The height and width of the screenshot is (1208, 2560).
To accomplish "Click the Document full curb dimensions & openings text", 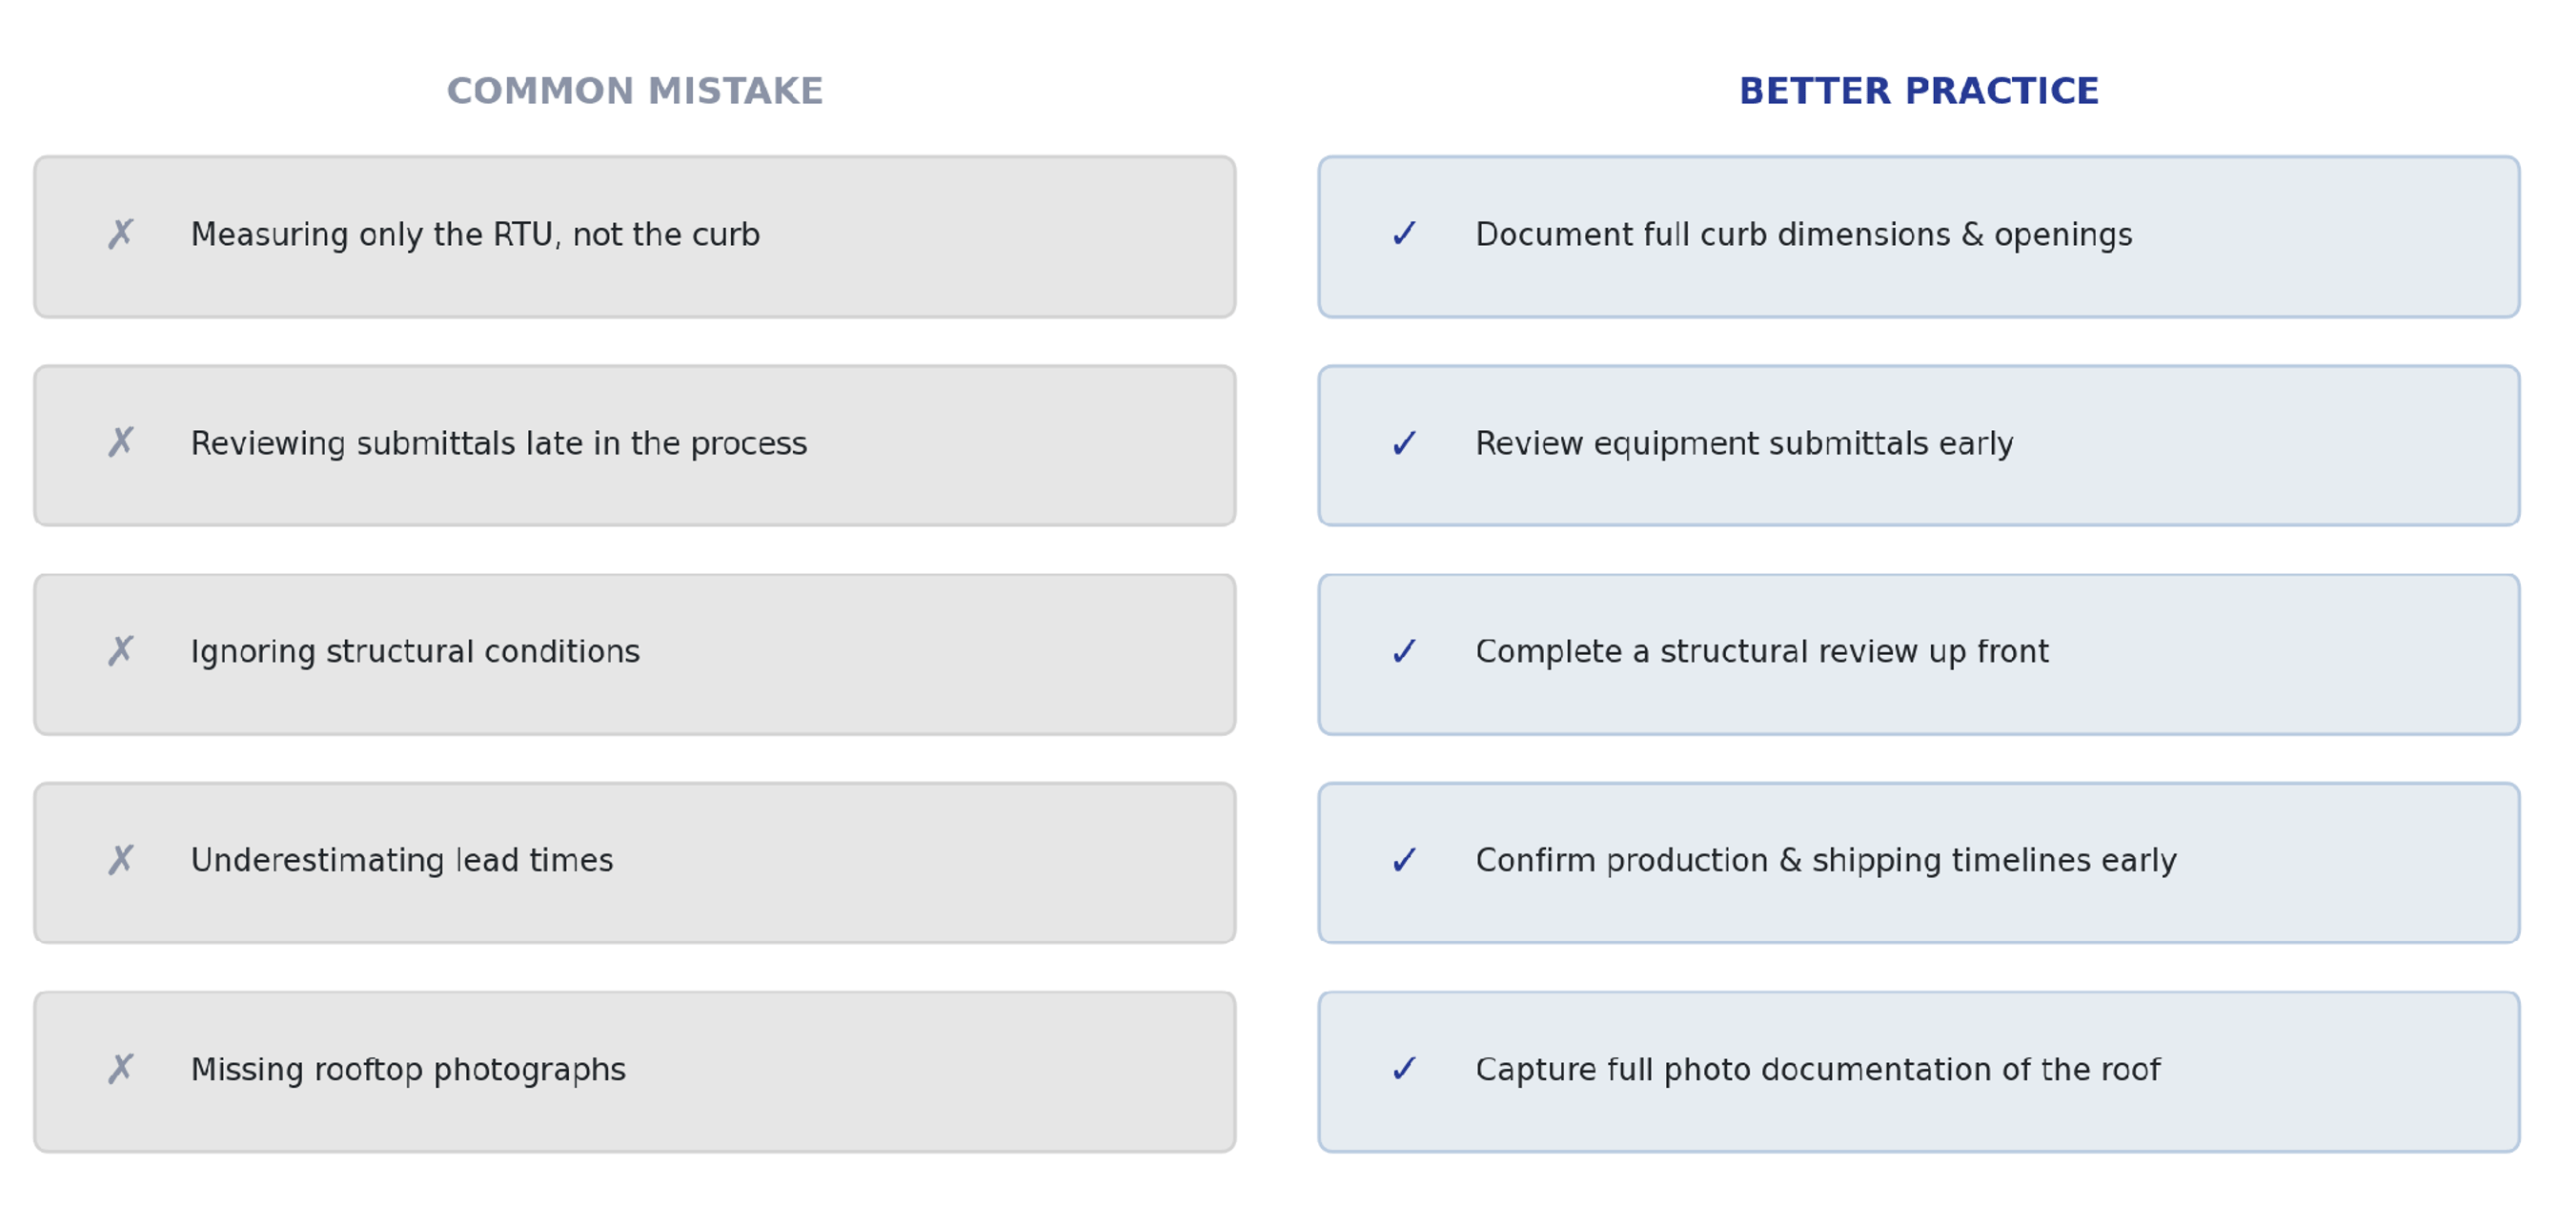I will tap(1803, 234).
